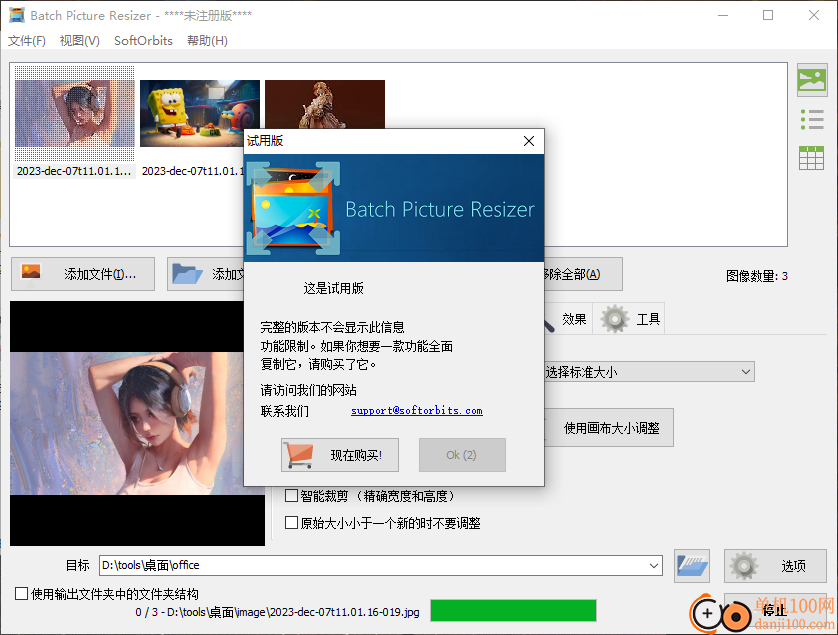Open support@softorbits.com link
Viewport: 838px width, 635px height.
pyautogui.click(x=417, y=411)
